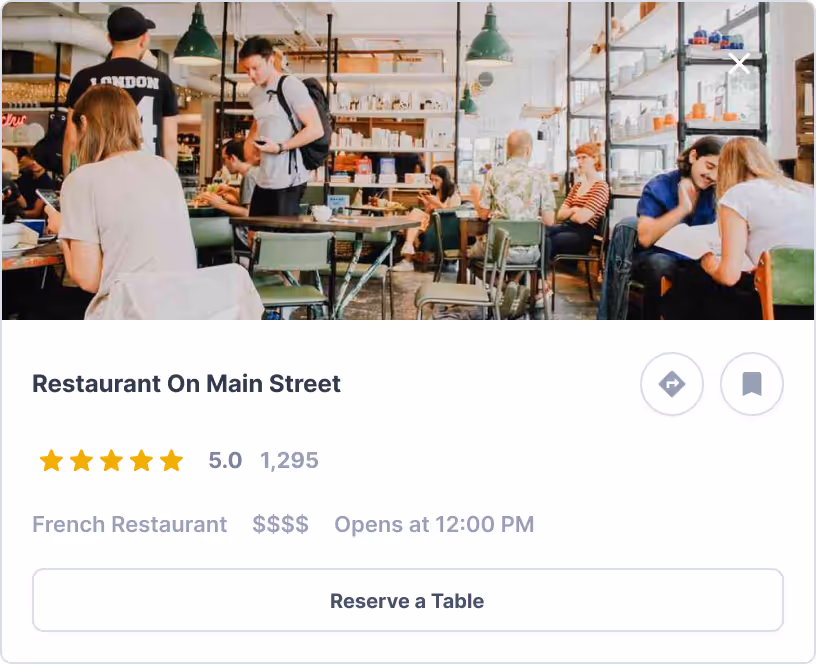Click the 5.0 rating score

[x=225, y=461]
